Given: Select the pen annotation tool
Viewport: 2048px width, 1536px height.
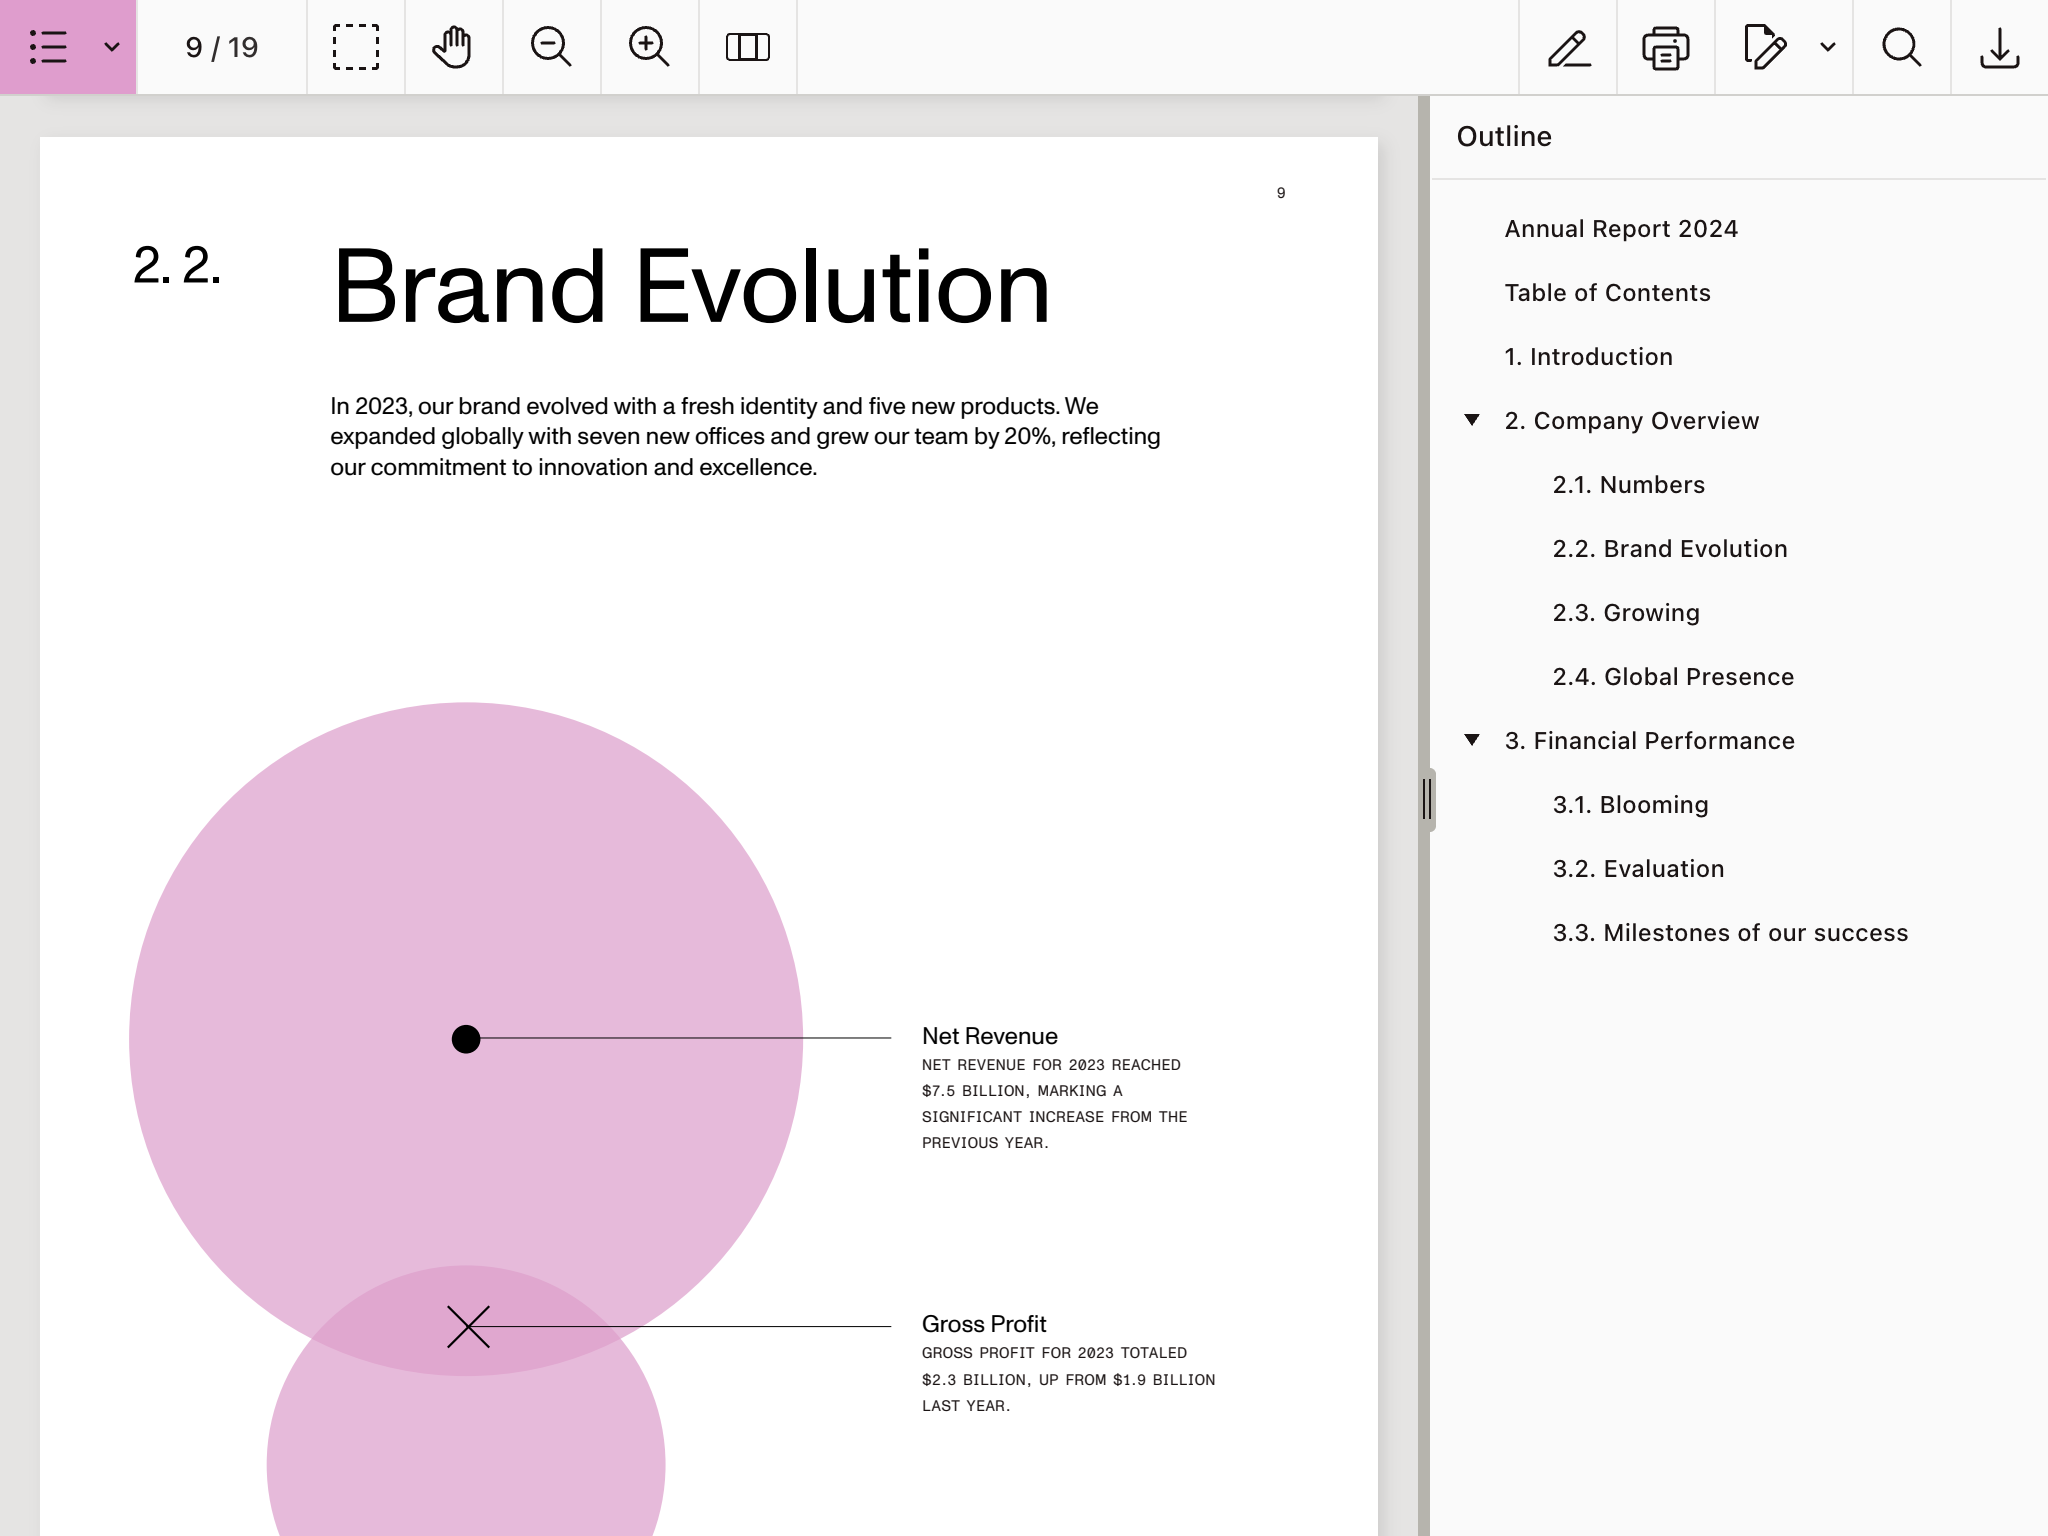Looking at the screenshot, I should pos(1568,47).
